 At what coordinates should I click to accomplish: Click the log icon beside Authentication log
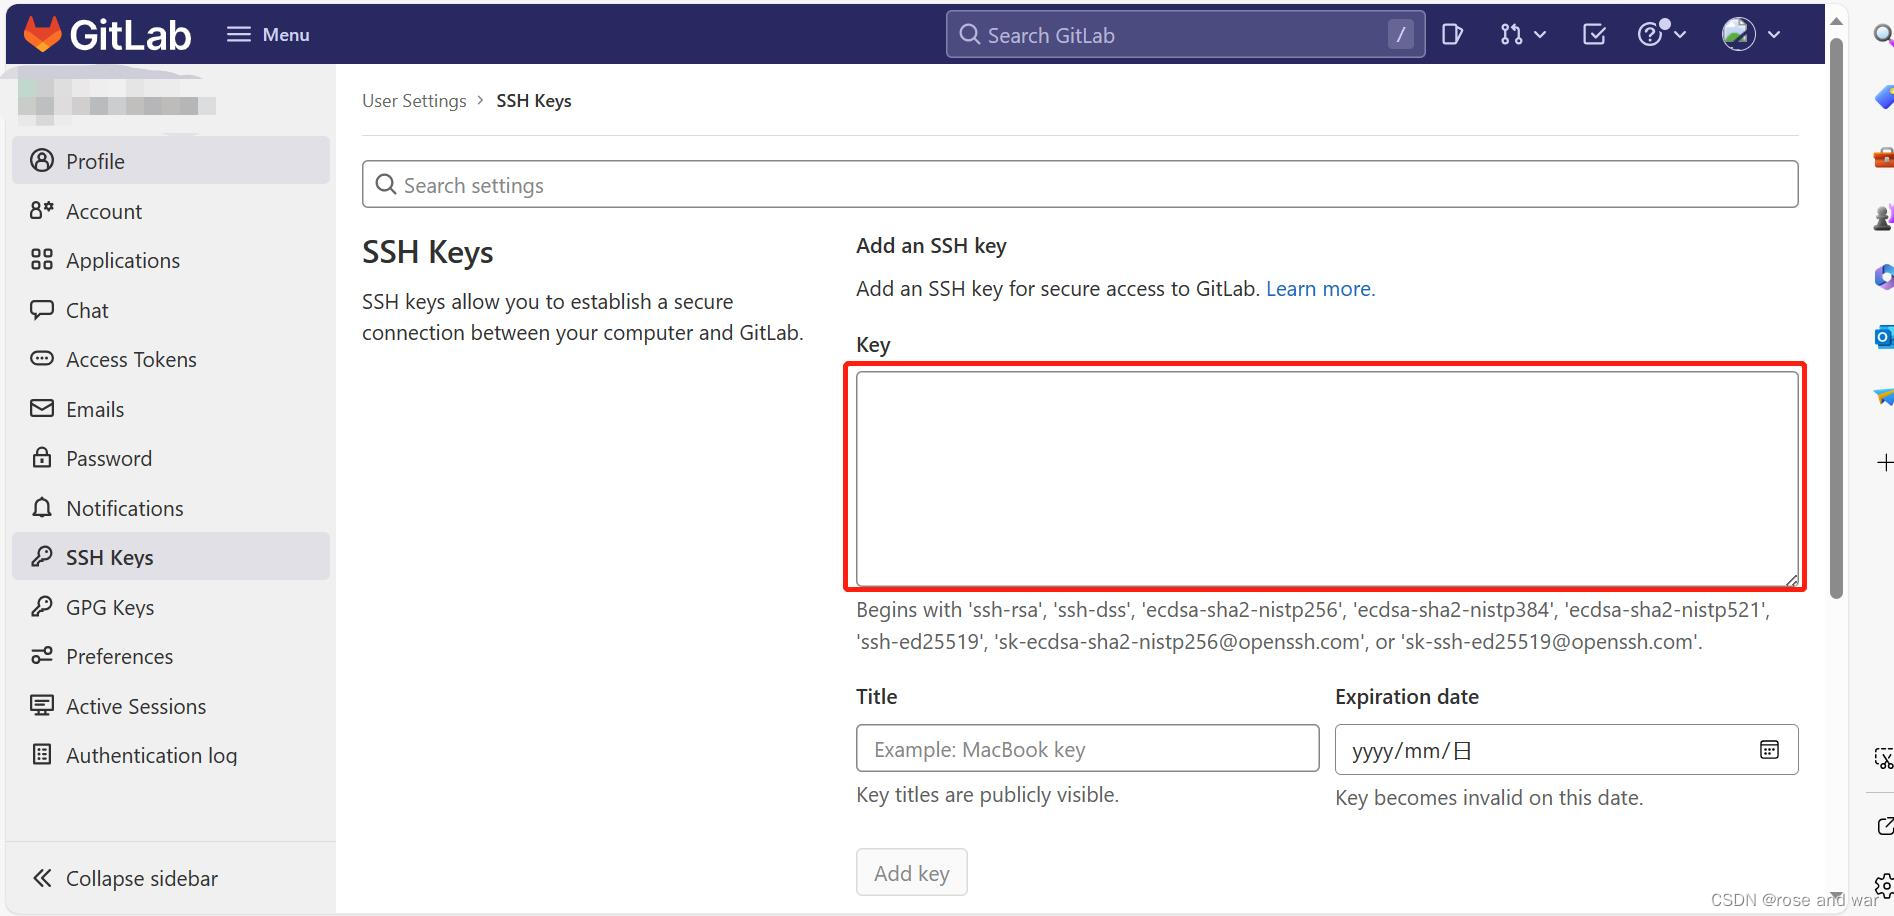(41, 754)
